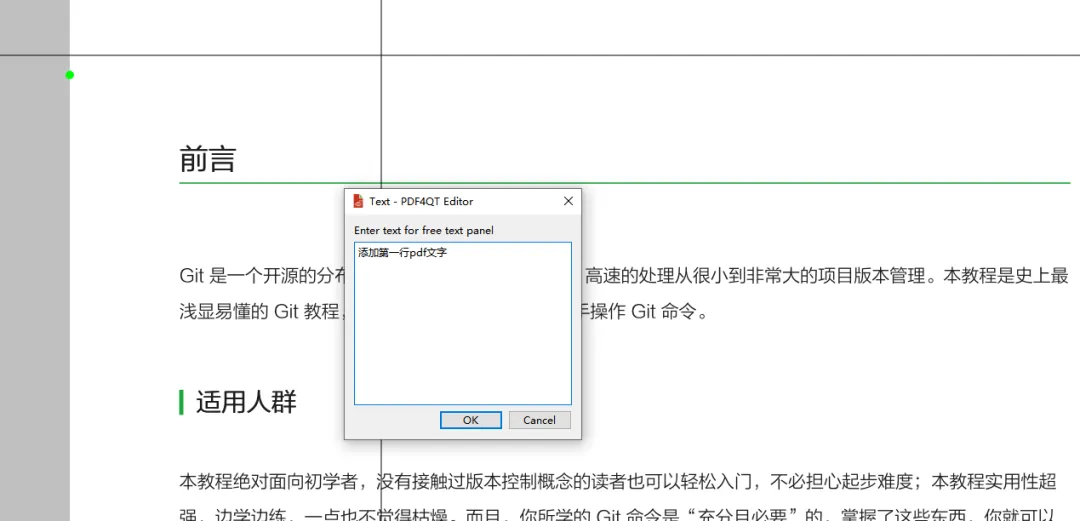Click the green divider line under 前言
Viewport: 1080px width, 521px height.
tap(625, 183)
